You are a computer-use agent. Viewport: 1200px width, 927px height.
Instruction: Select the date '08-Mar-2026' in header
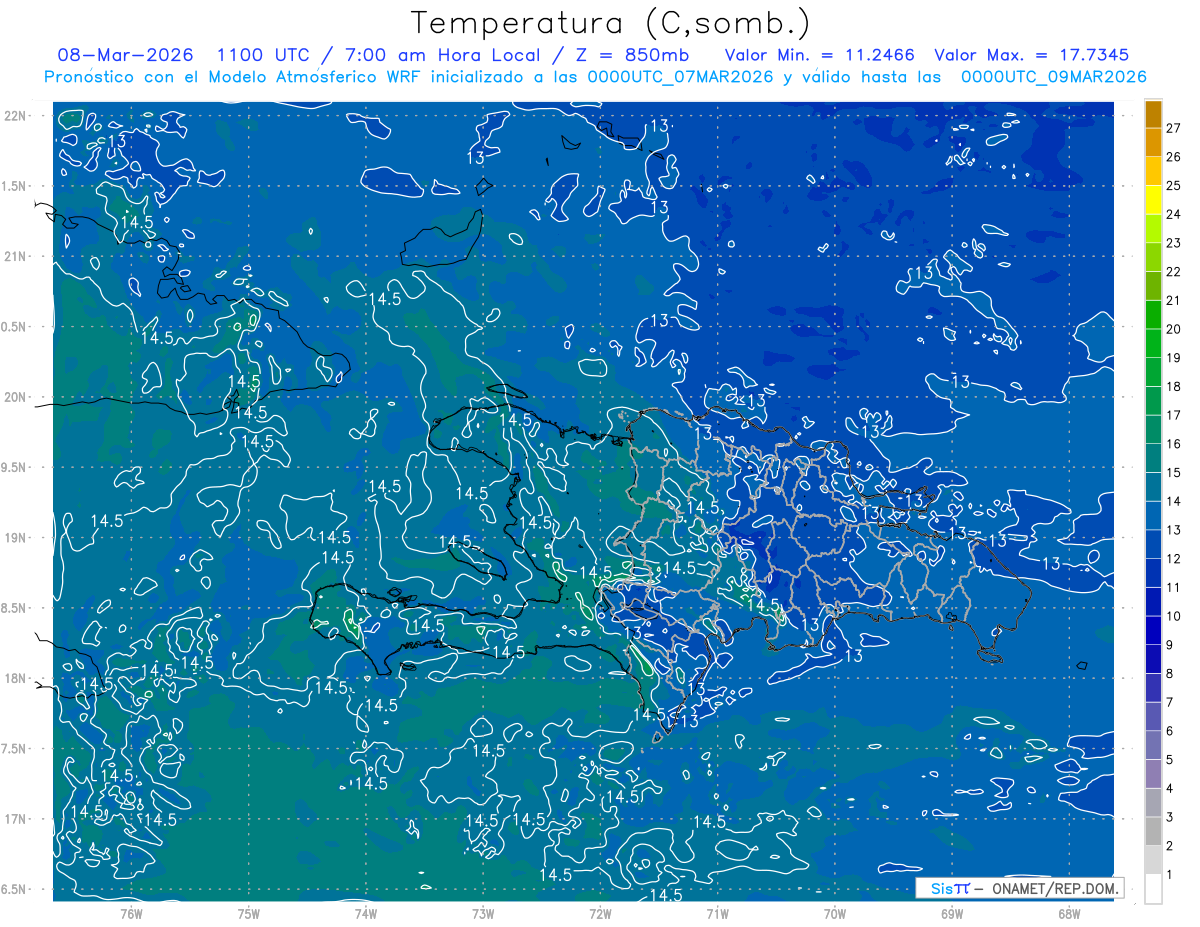tap(125, 55)
